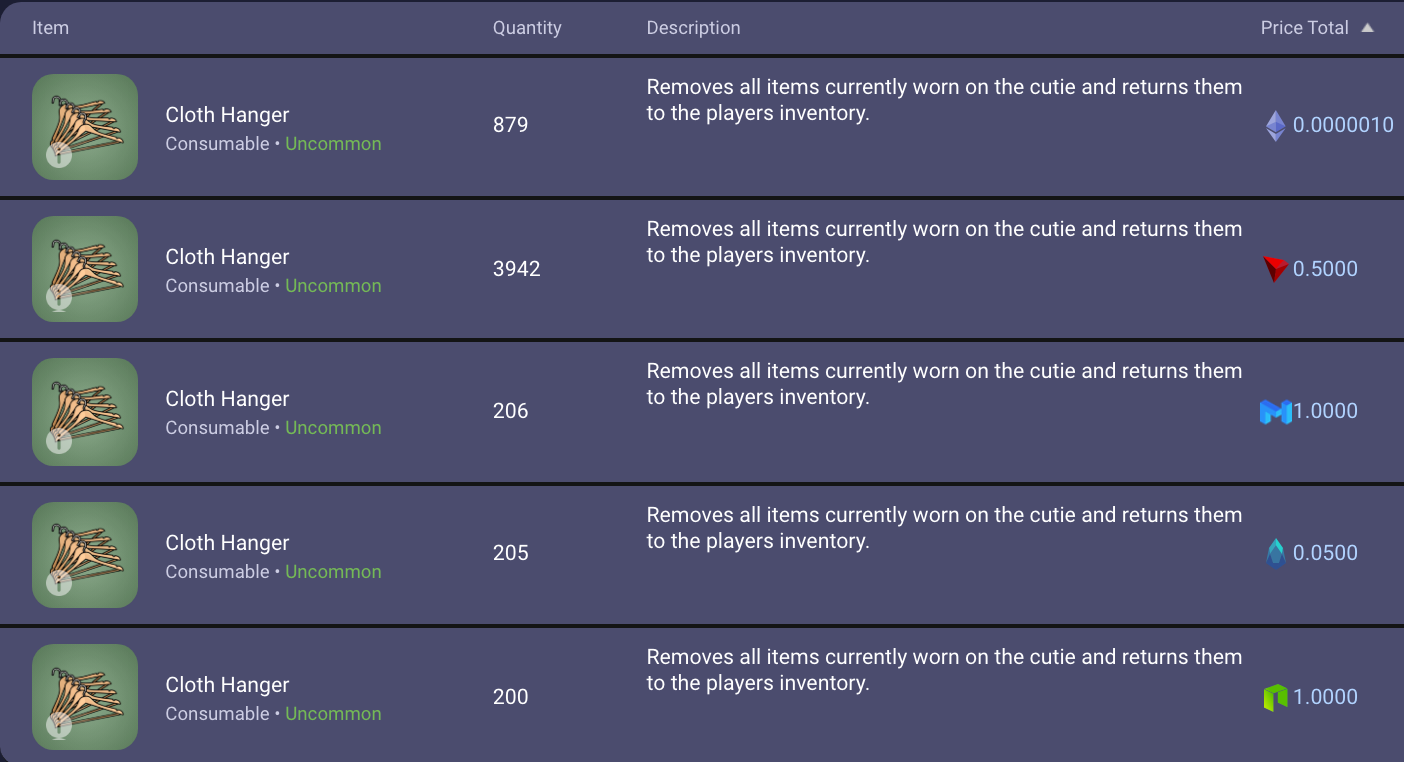Image resolution: width=1404 pixels, height=762 pixels.
Task: Open Cloth Hanger title in the first row
Action: 227,115
